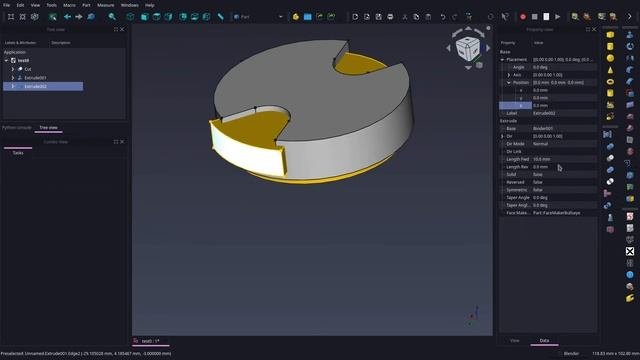Viewport: 640px width, 360px height.
Task: Switch to the Python console tab
Action: [17, 128]
